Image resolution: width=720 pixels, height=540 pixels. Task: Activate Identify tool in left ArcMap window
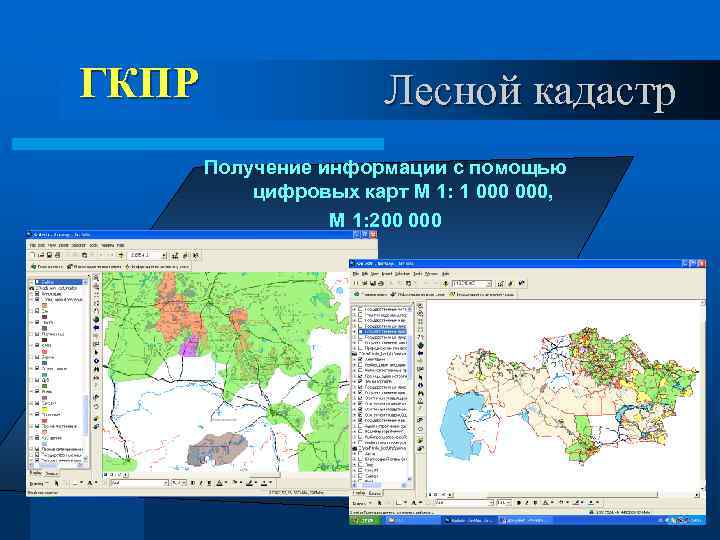(x=96, y=361)
